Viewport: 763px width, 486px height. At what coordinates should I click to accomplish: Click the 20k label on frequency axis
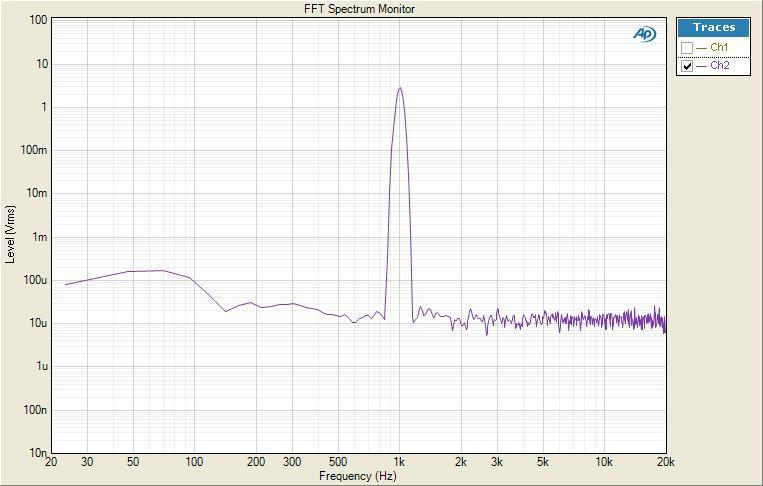tap(665, 462)
